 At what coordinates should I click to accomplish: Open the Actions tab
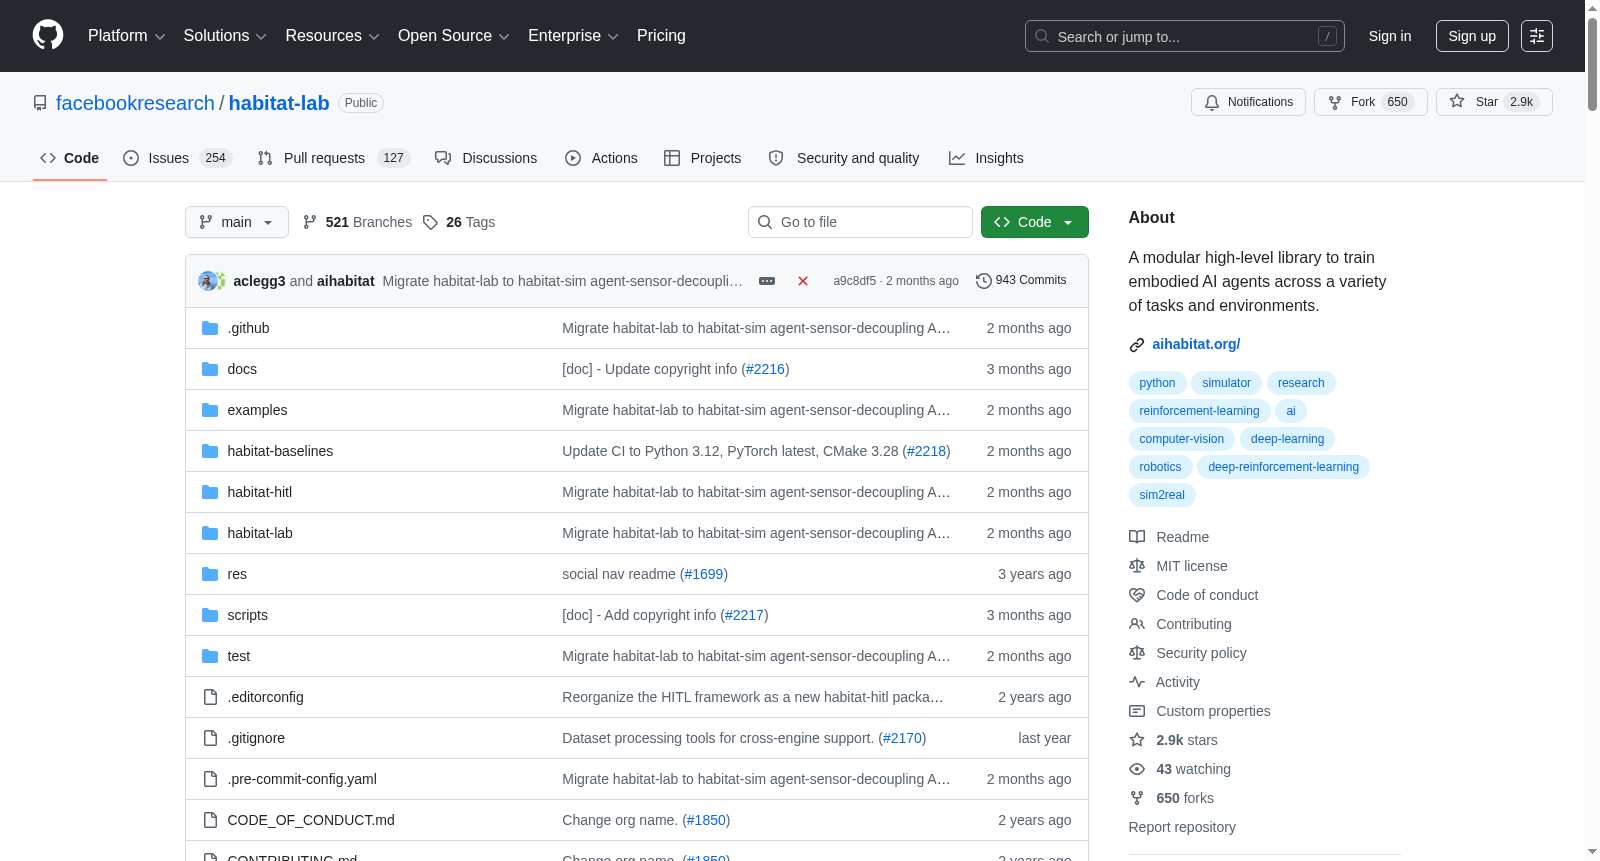[601, 158]
